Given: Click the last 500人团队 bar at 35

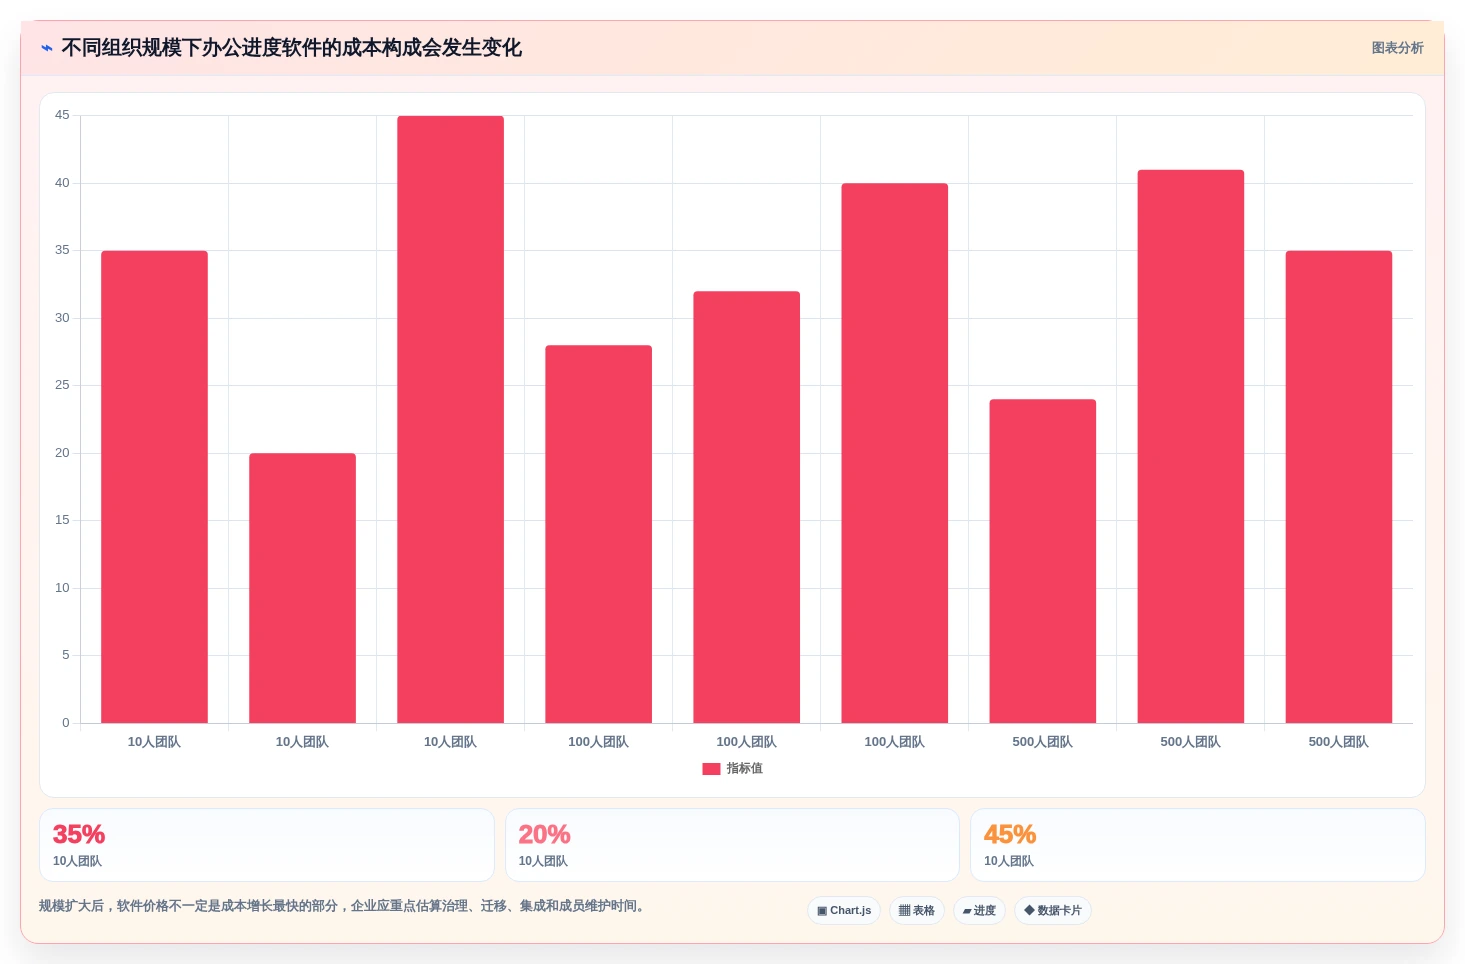Looking at the screenshot, I should [x=1338, y=487].
